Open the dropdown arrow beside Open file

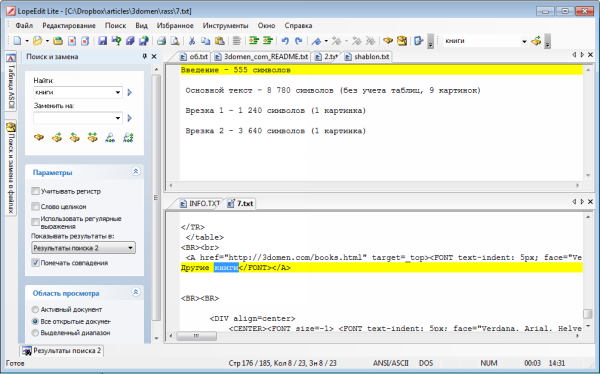[47, 41]
